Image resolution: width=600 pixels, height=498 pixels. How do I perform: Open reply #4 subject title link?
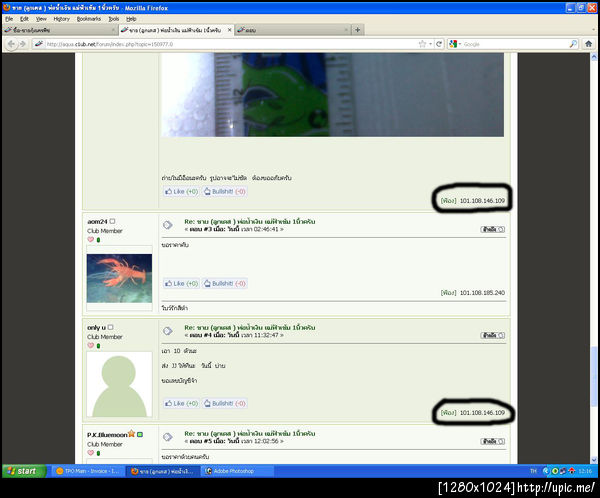coord(249,328)
